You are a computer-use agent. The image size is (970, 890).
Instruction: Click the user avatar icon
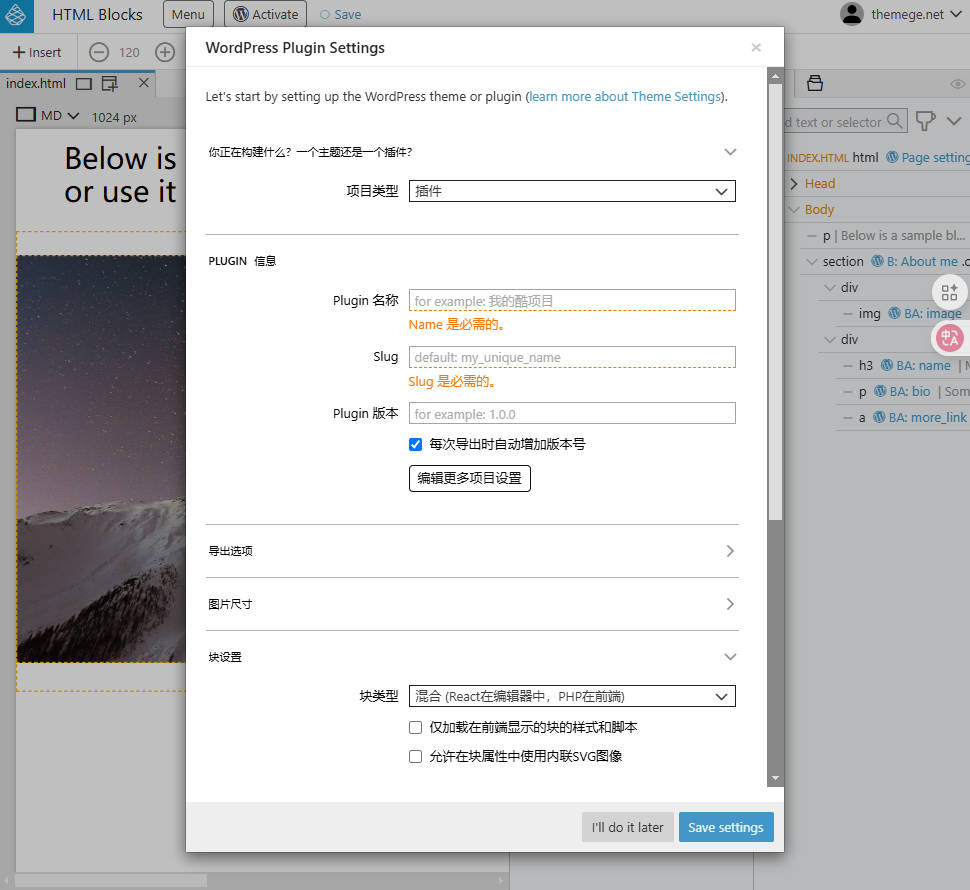pos(852,14)
